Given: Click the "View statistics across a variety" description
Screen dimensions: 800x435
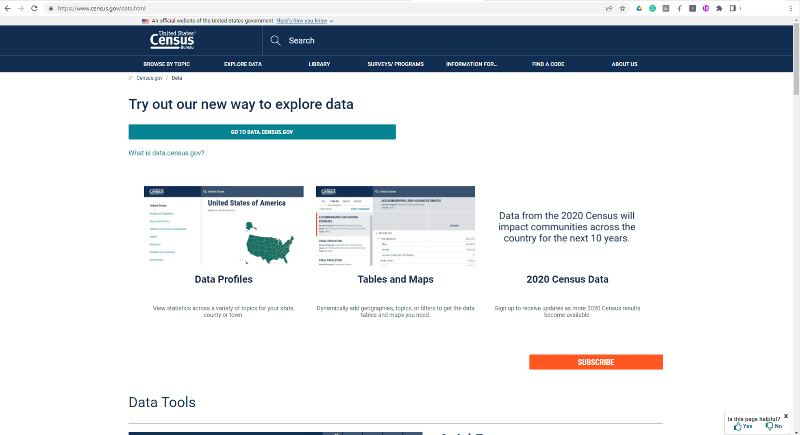Looking at the screenshot, I should click(x=223, y=312).
